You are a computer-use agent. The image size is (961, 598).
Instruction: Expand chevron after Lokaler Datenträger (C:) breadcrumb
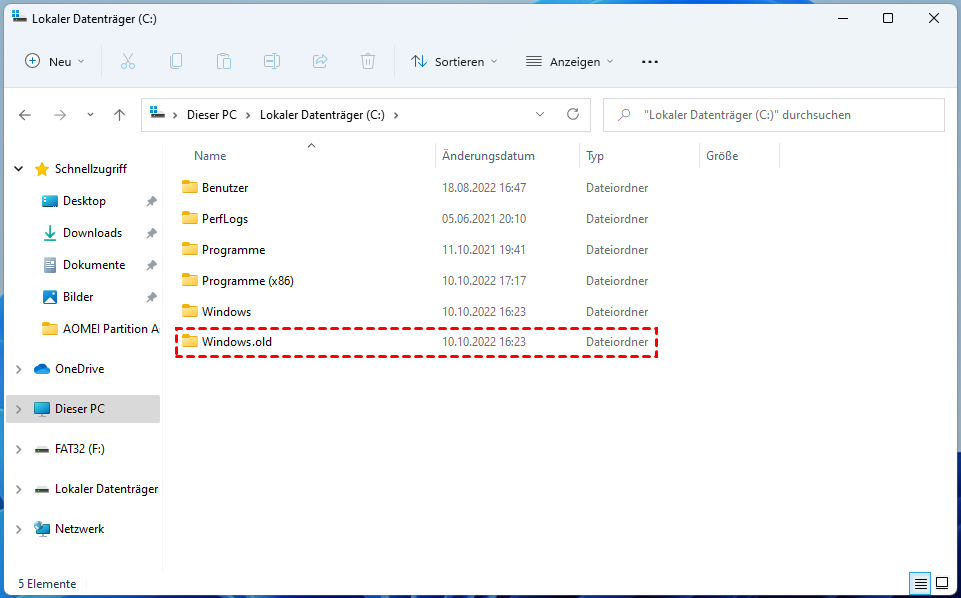(x=396, y=115)
